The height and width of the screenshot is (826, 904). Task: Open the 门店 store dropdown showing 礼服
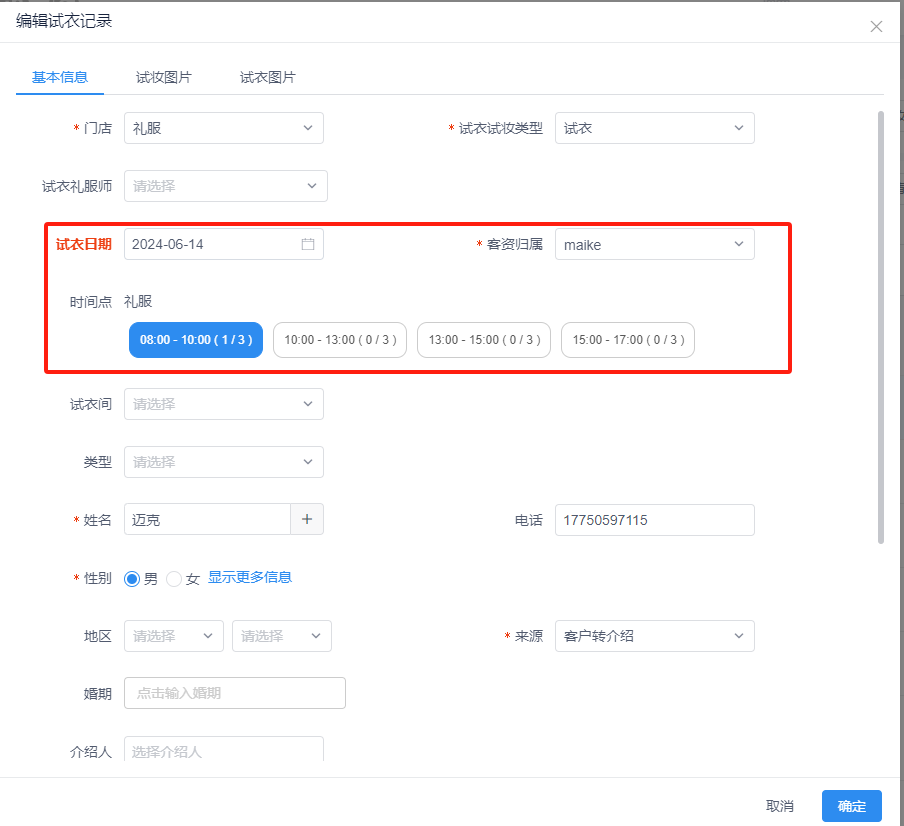pos(223,128)
